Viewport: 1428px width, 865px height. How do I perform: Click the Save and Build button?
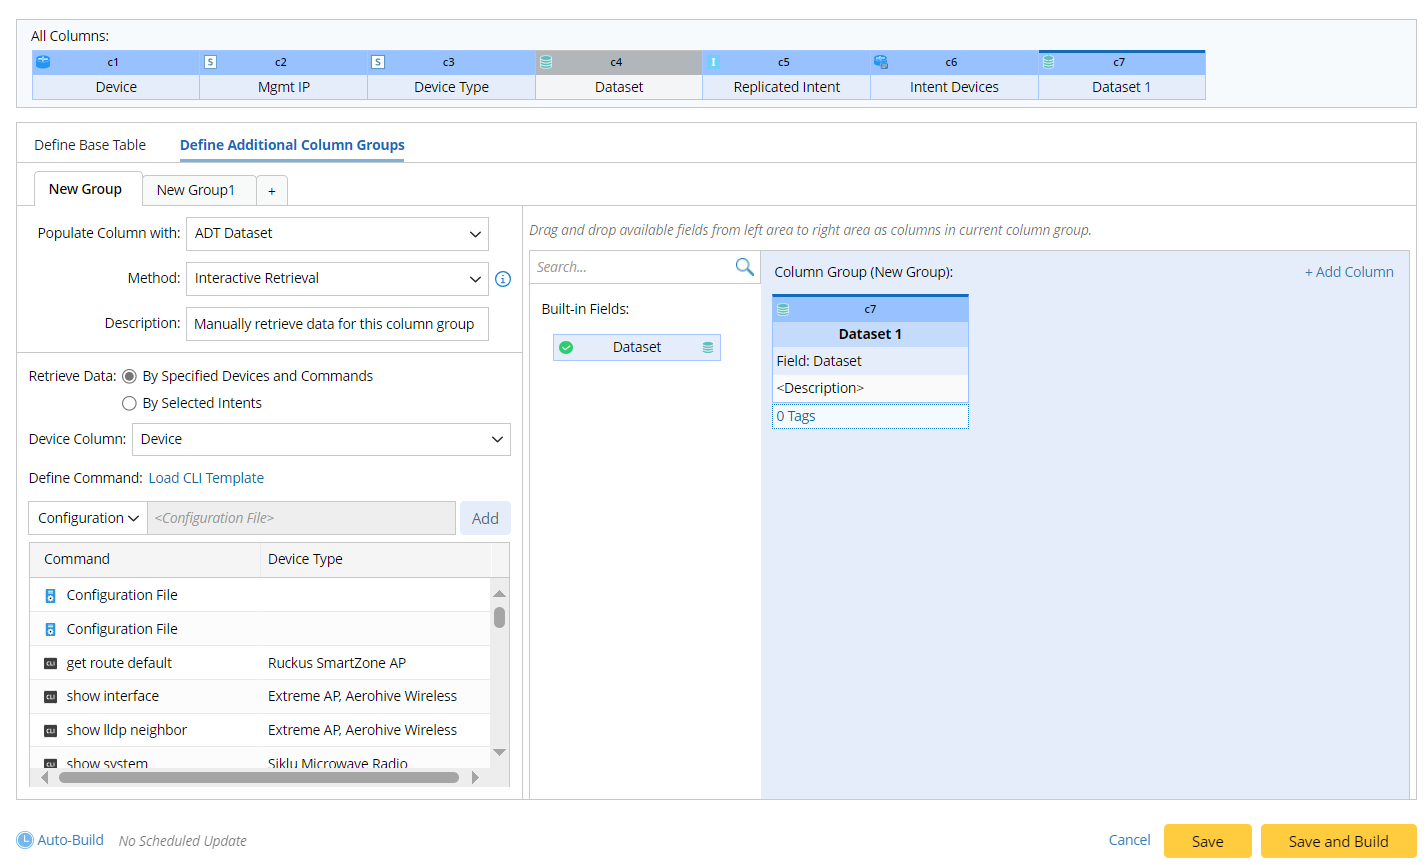[x=1338, y=841]
